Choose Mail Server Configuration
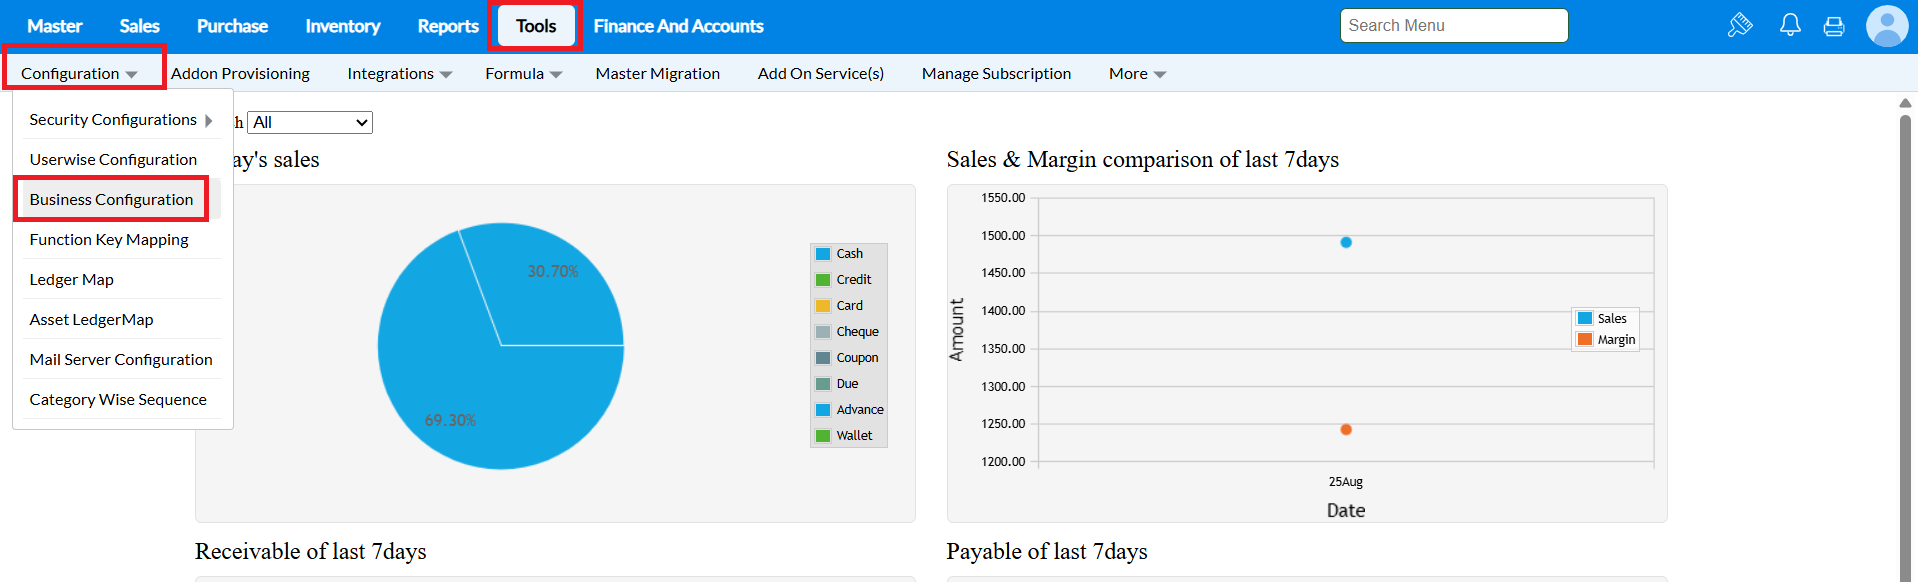 click(121, 360)
